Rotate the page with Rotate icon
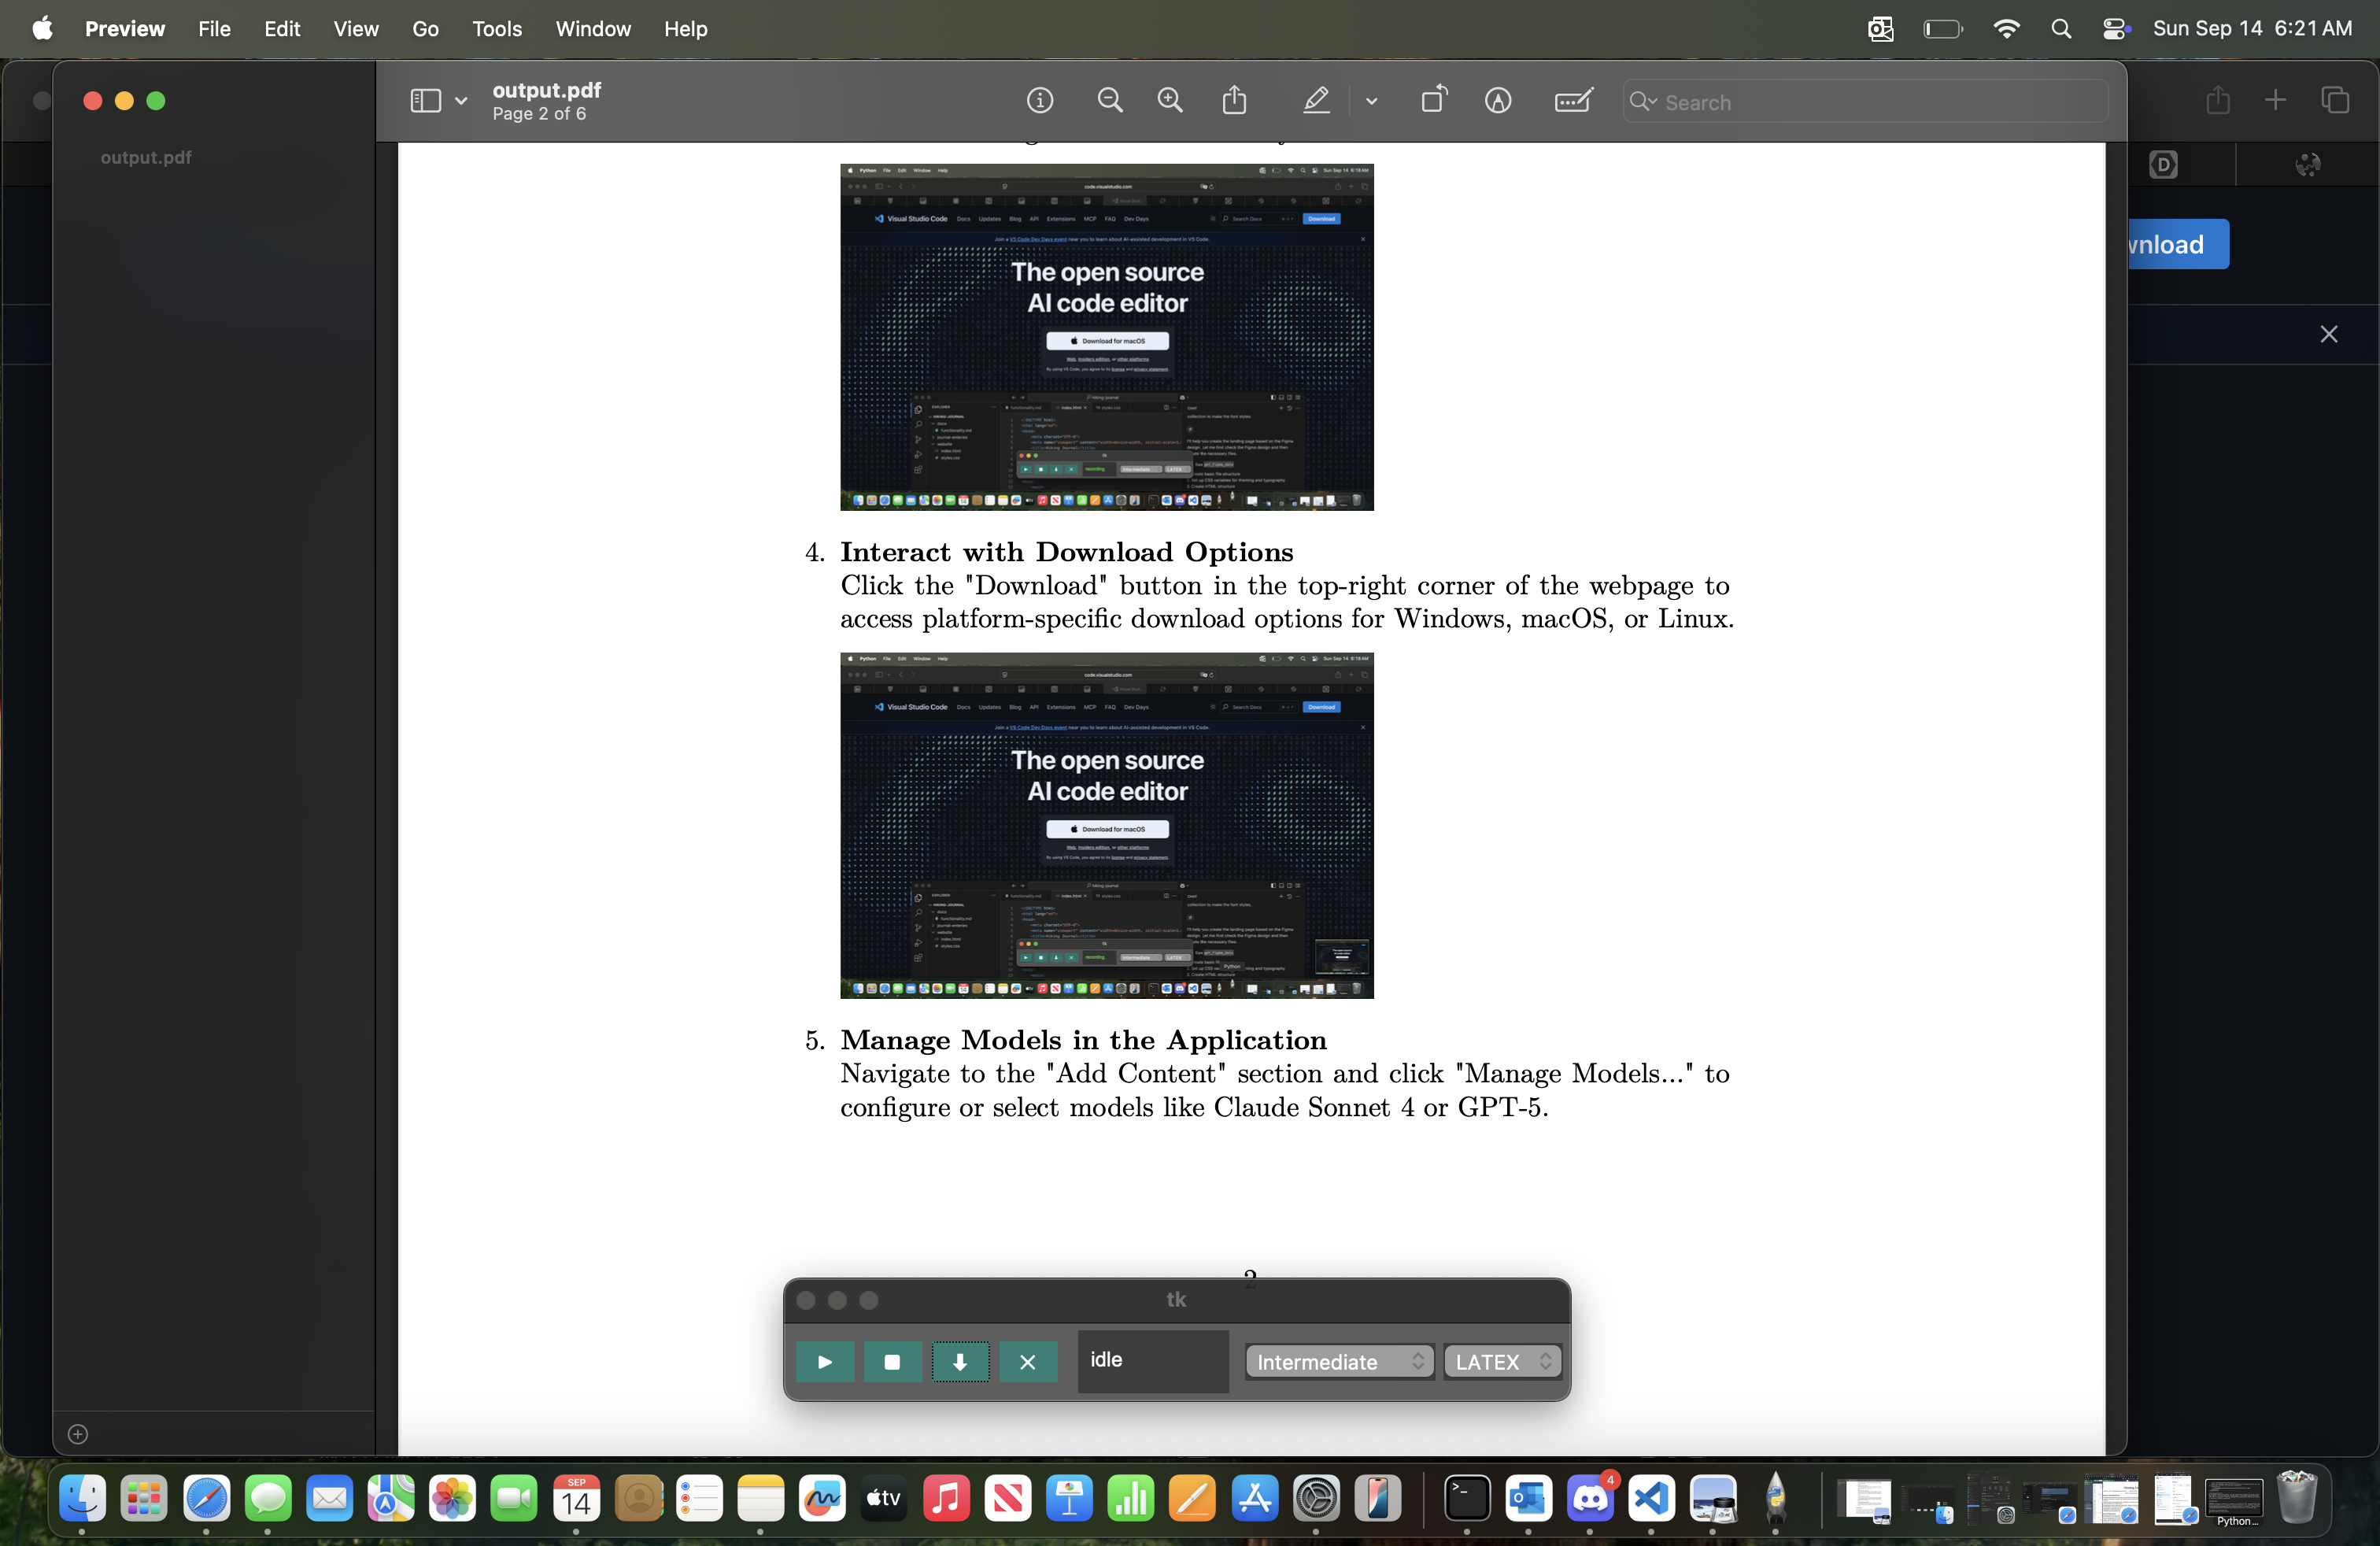Viewport: 2380px width, 1546px height. pyautogui.click(x=1434, y=101)
